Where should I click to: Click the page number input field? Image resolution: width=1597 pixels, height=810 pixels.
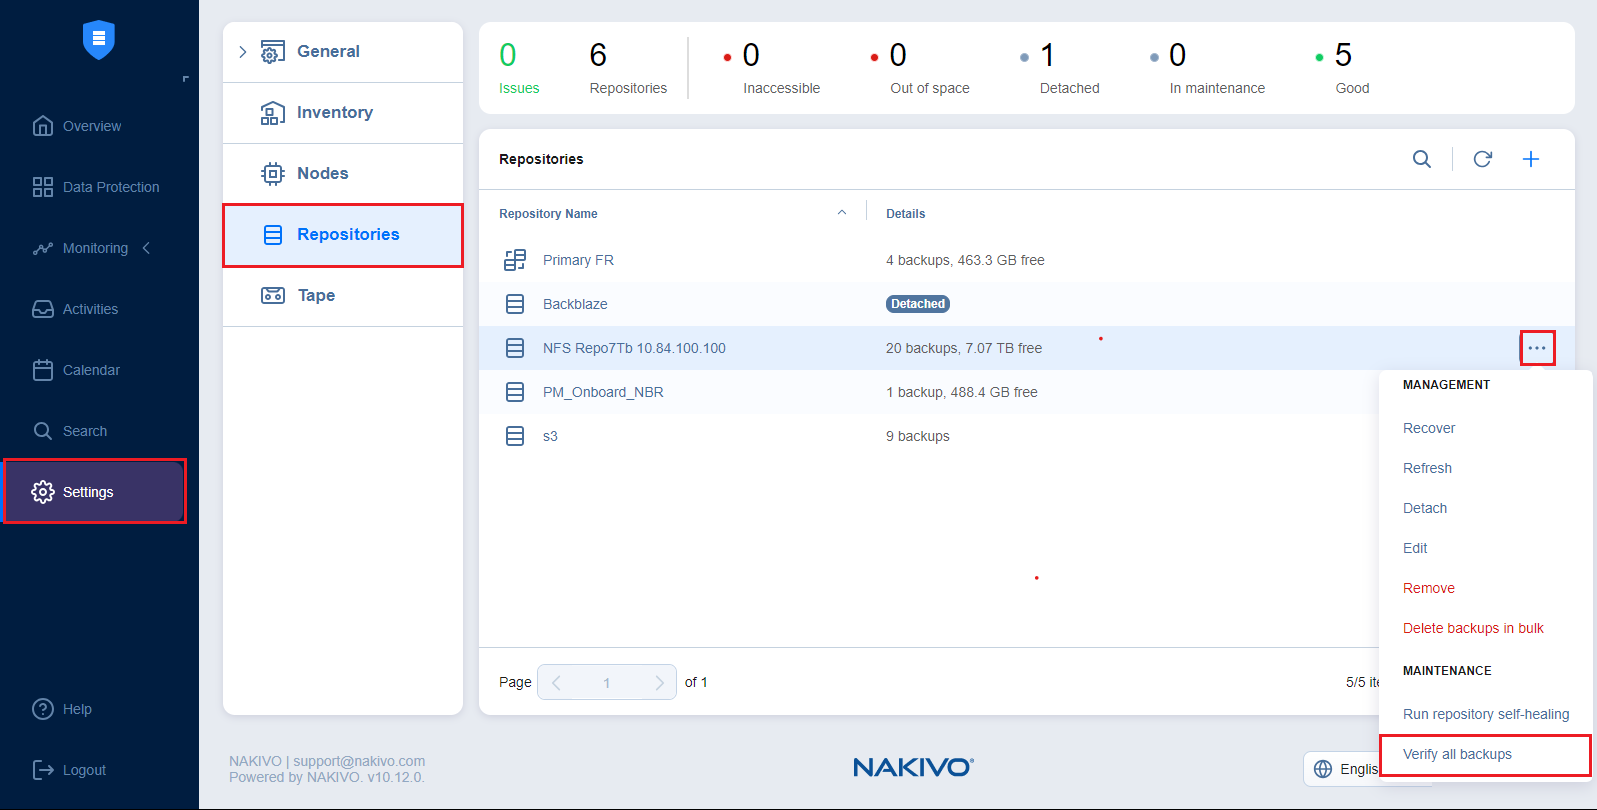(x=606, y=682)
